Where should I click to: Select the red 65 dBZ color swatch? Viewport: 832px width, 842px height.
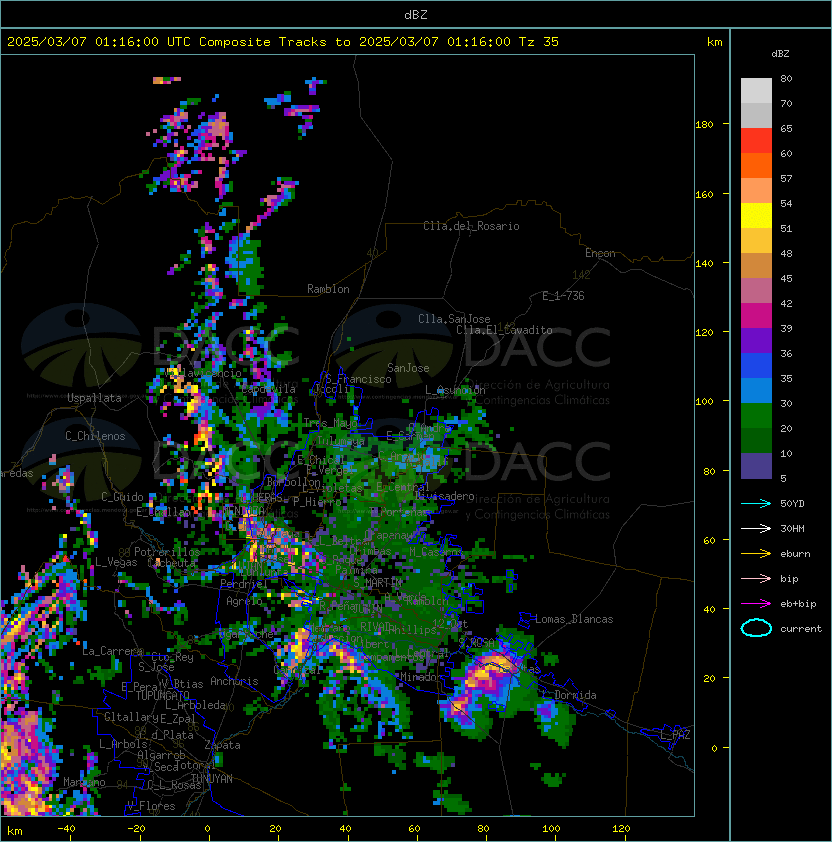point(756,140)
